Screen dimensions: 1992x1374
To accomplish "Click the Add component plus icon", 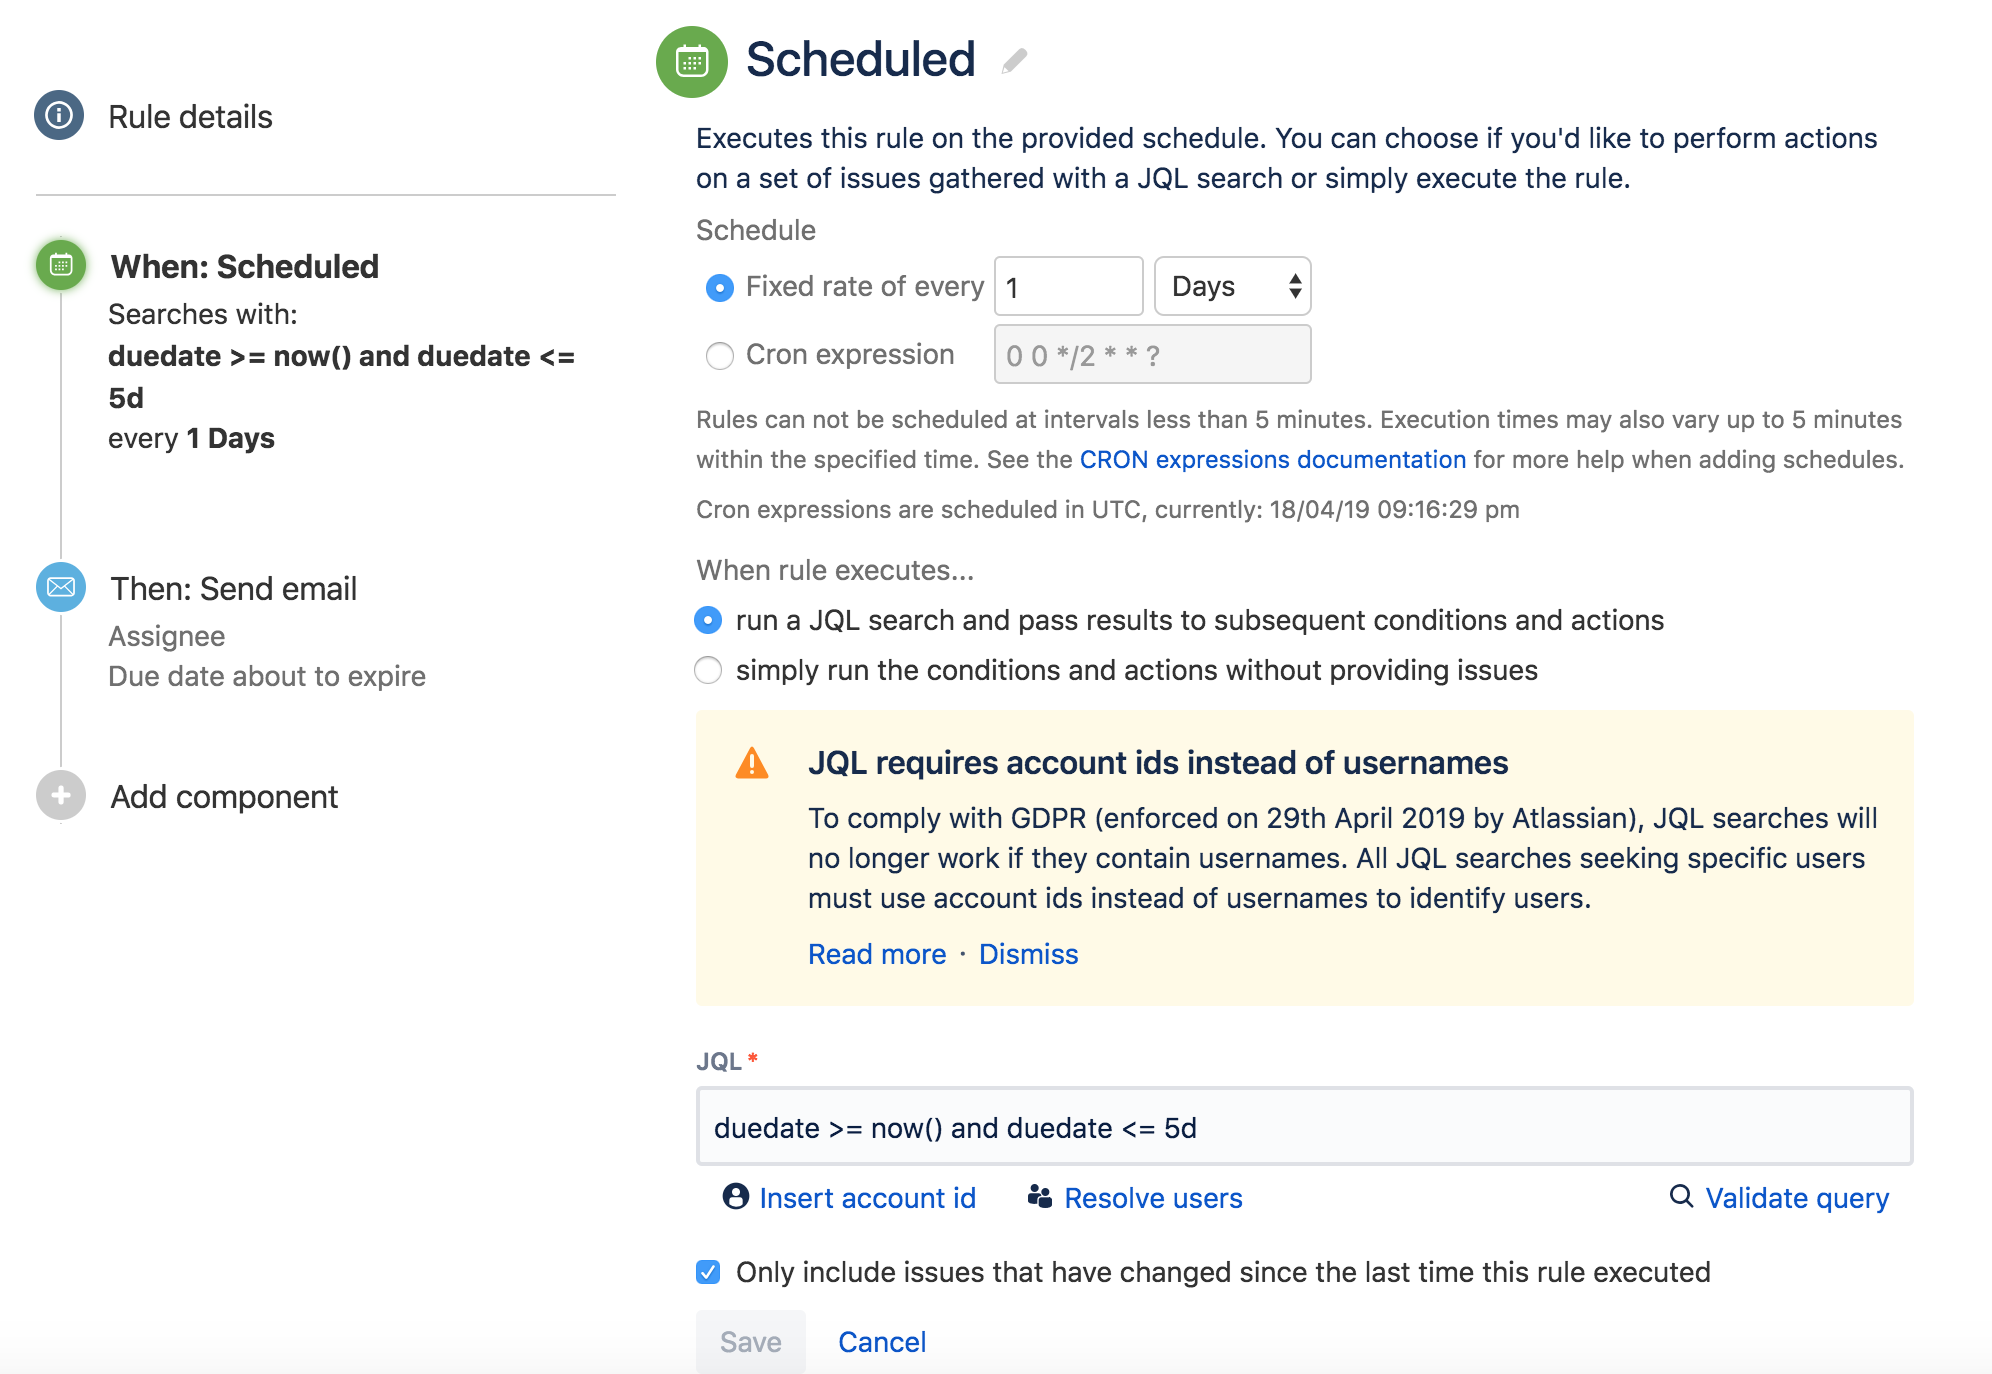I will (x=61, y=796).
